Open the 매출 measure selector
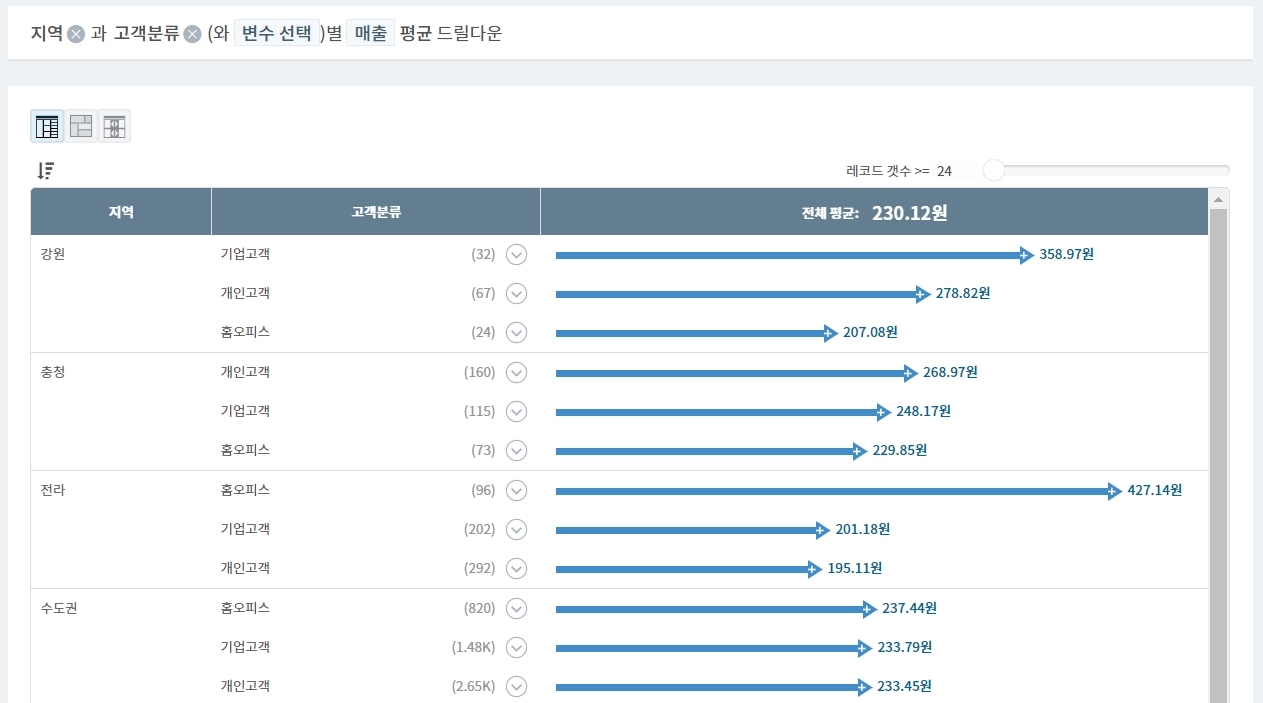Screen dimensions: 1263x703 coord(371,34)
